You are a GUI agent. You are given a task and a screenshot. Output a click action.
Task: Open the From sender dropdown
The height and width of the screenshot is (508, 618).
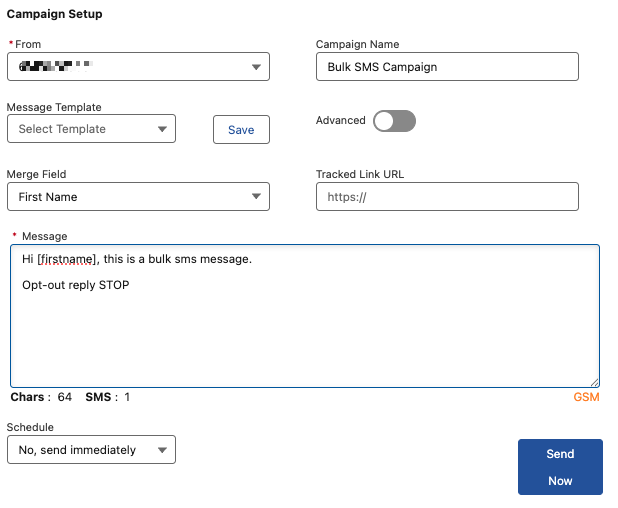click(137, 67)
